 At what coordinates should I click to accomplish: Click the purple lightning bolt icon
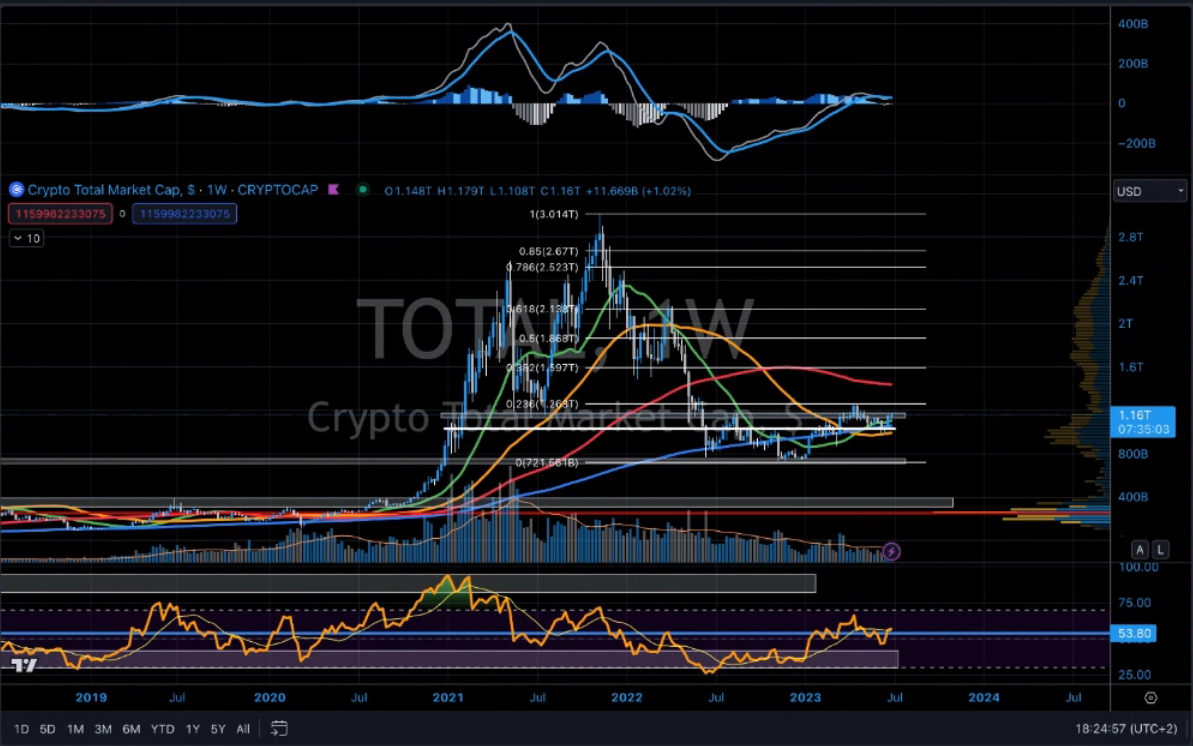[892, 551]
